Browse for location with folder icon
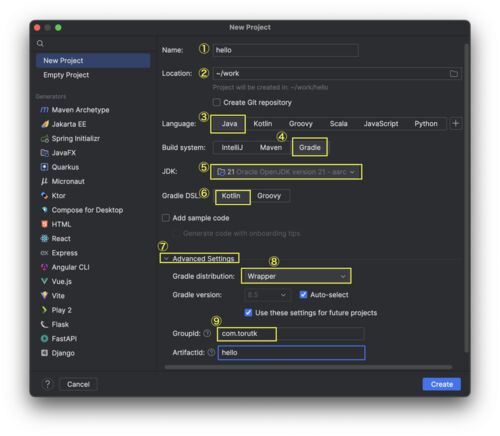The height and width of the screenshot is (436, 500). point(454,74)
